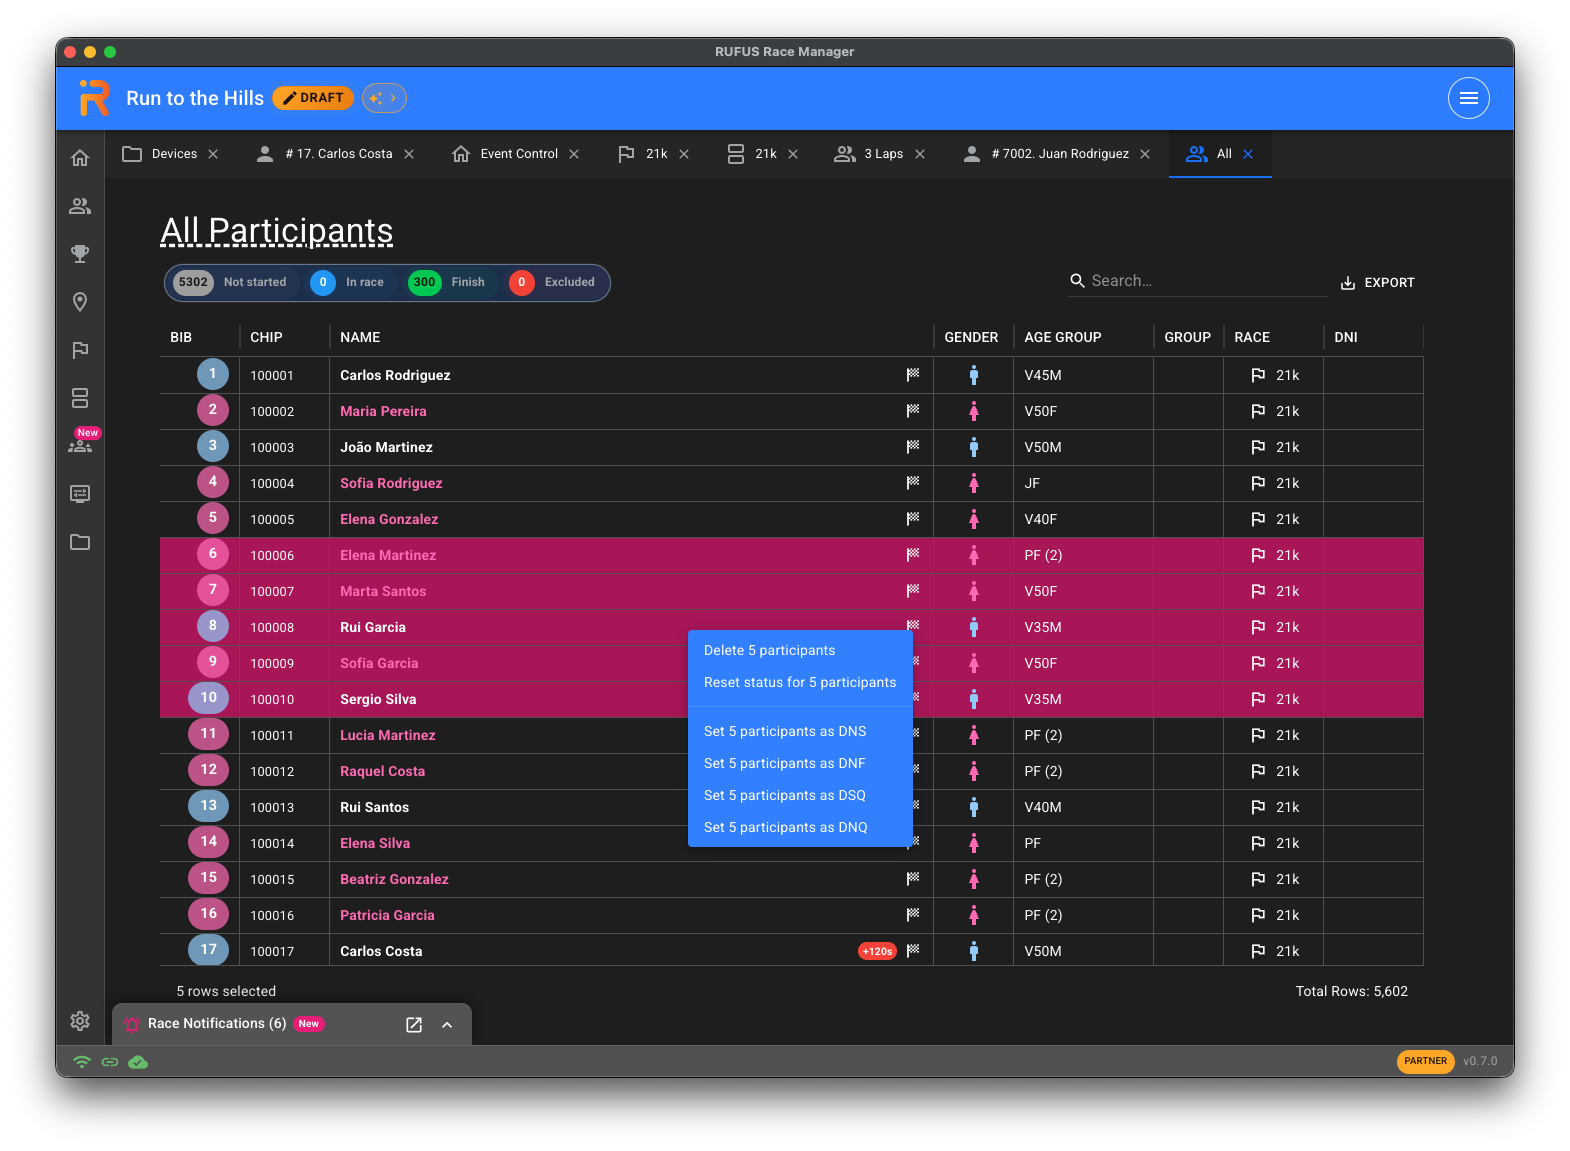Open the settings gear in sidebar
Image resolution: width=1570 pixels, height=1151 pixels.
pyautogui.click(x=80, y=1021)
